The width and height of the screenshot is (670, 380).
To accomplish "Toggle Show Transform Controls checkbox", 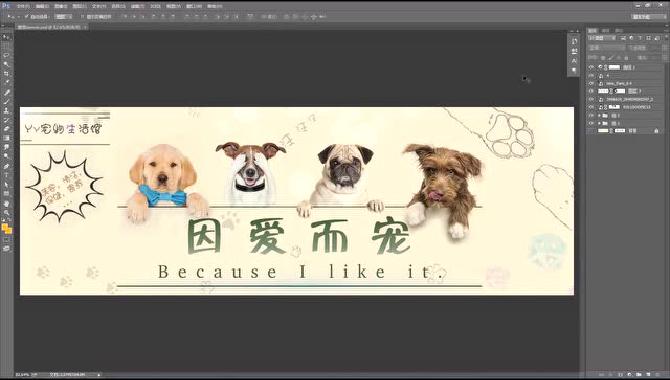I will [82, 16].
